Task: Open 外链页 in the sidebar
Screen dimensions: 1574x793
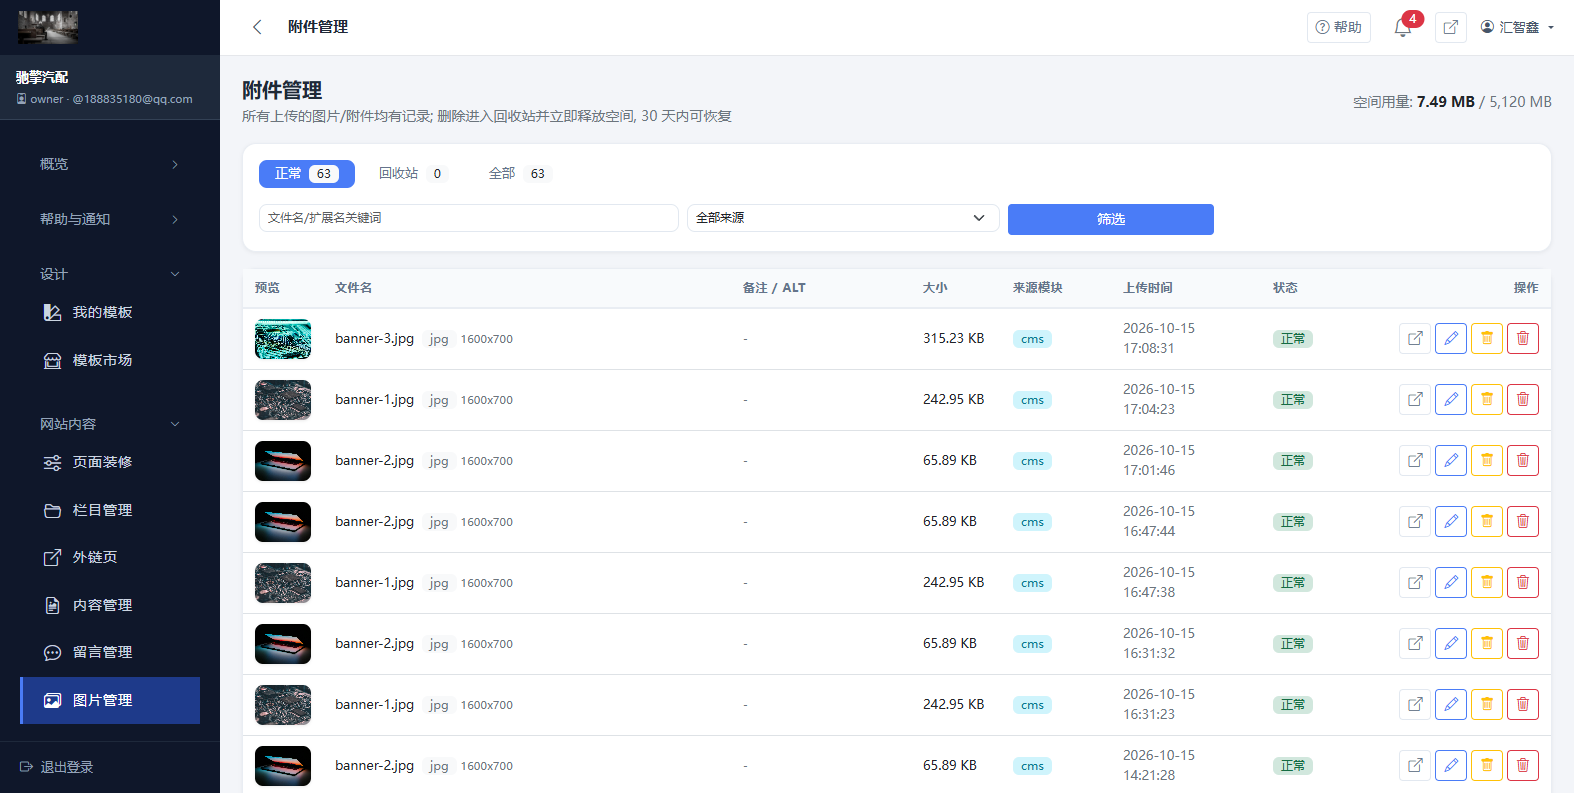Action: [110, 557]
